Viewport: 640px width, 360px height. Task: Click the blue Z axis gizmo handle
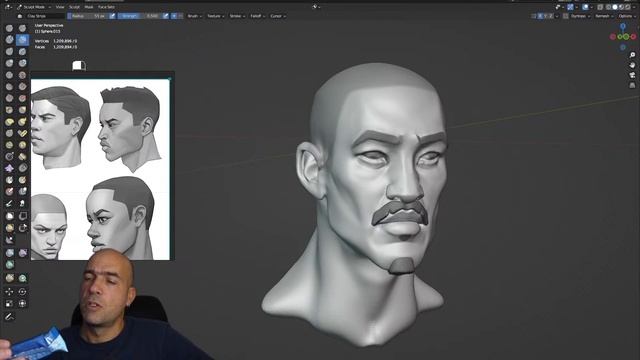point(623,27)
